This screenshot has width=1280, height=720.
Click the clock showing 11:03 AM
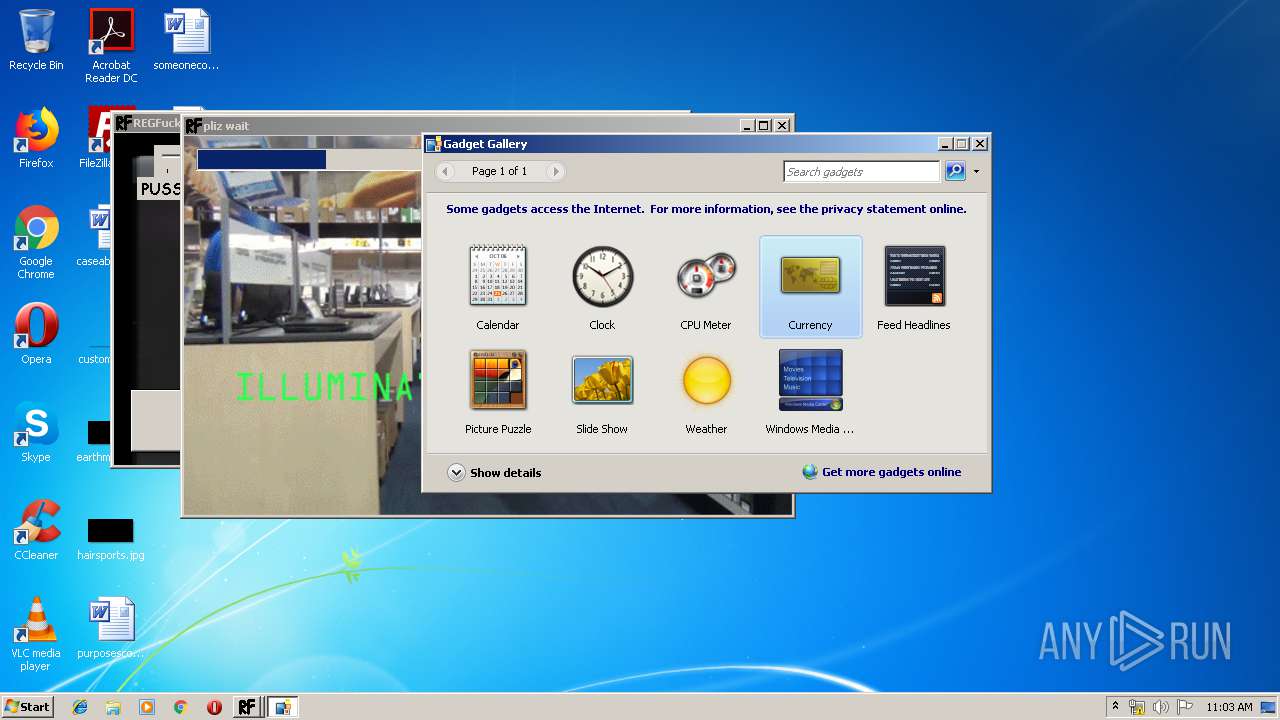[1229, 707]
